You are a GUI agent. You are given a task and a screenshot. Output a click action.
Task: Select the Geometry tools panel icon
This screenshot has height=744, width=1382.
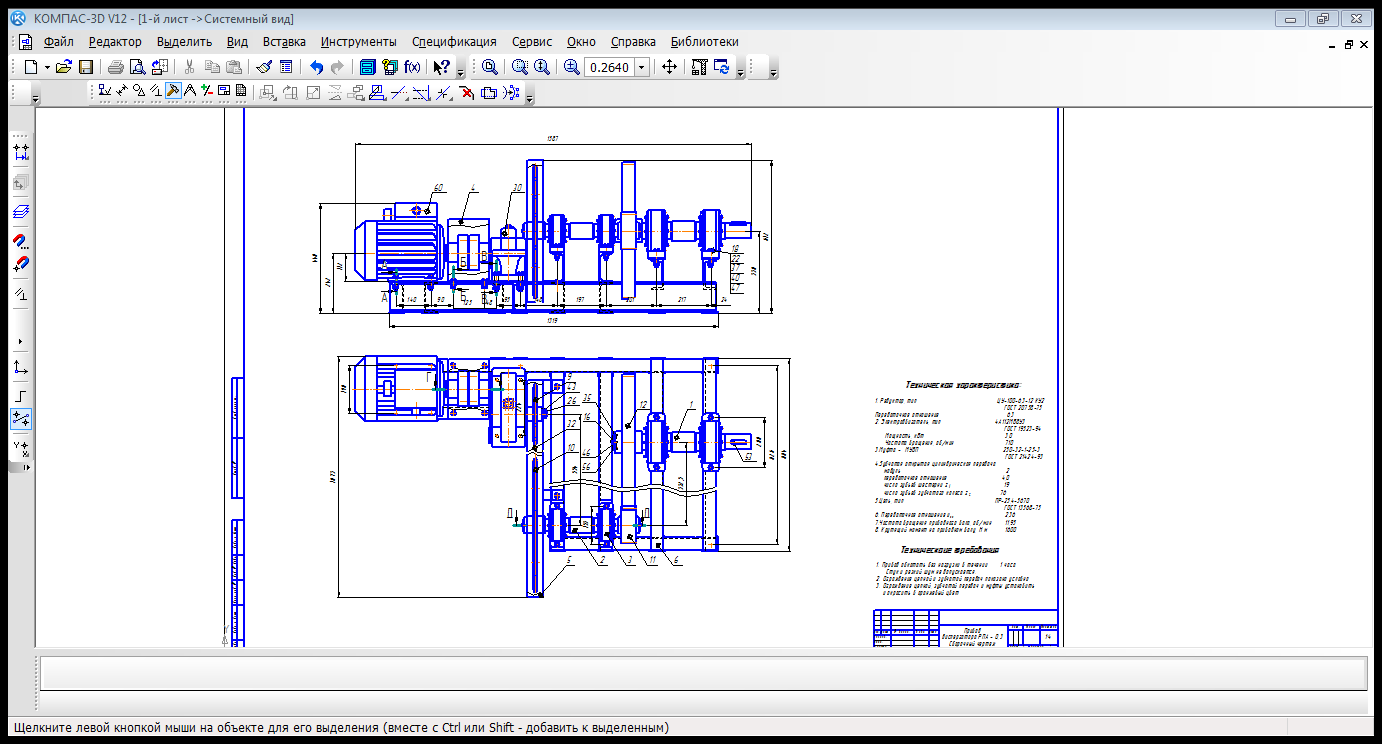[x=104, y=91]
